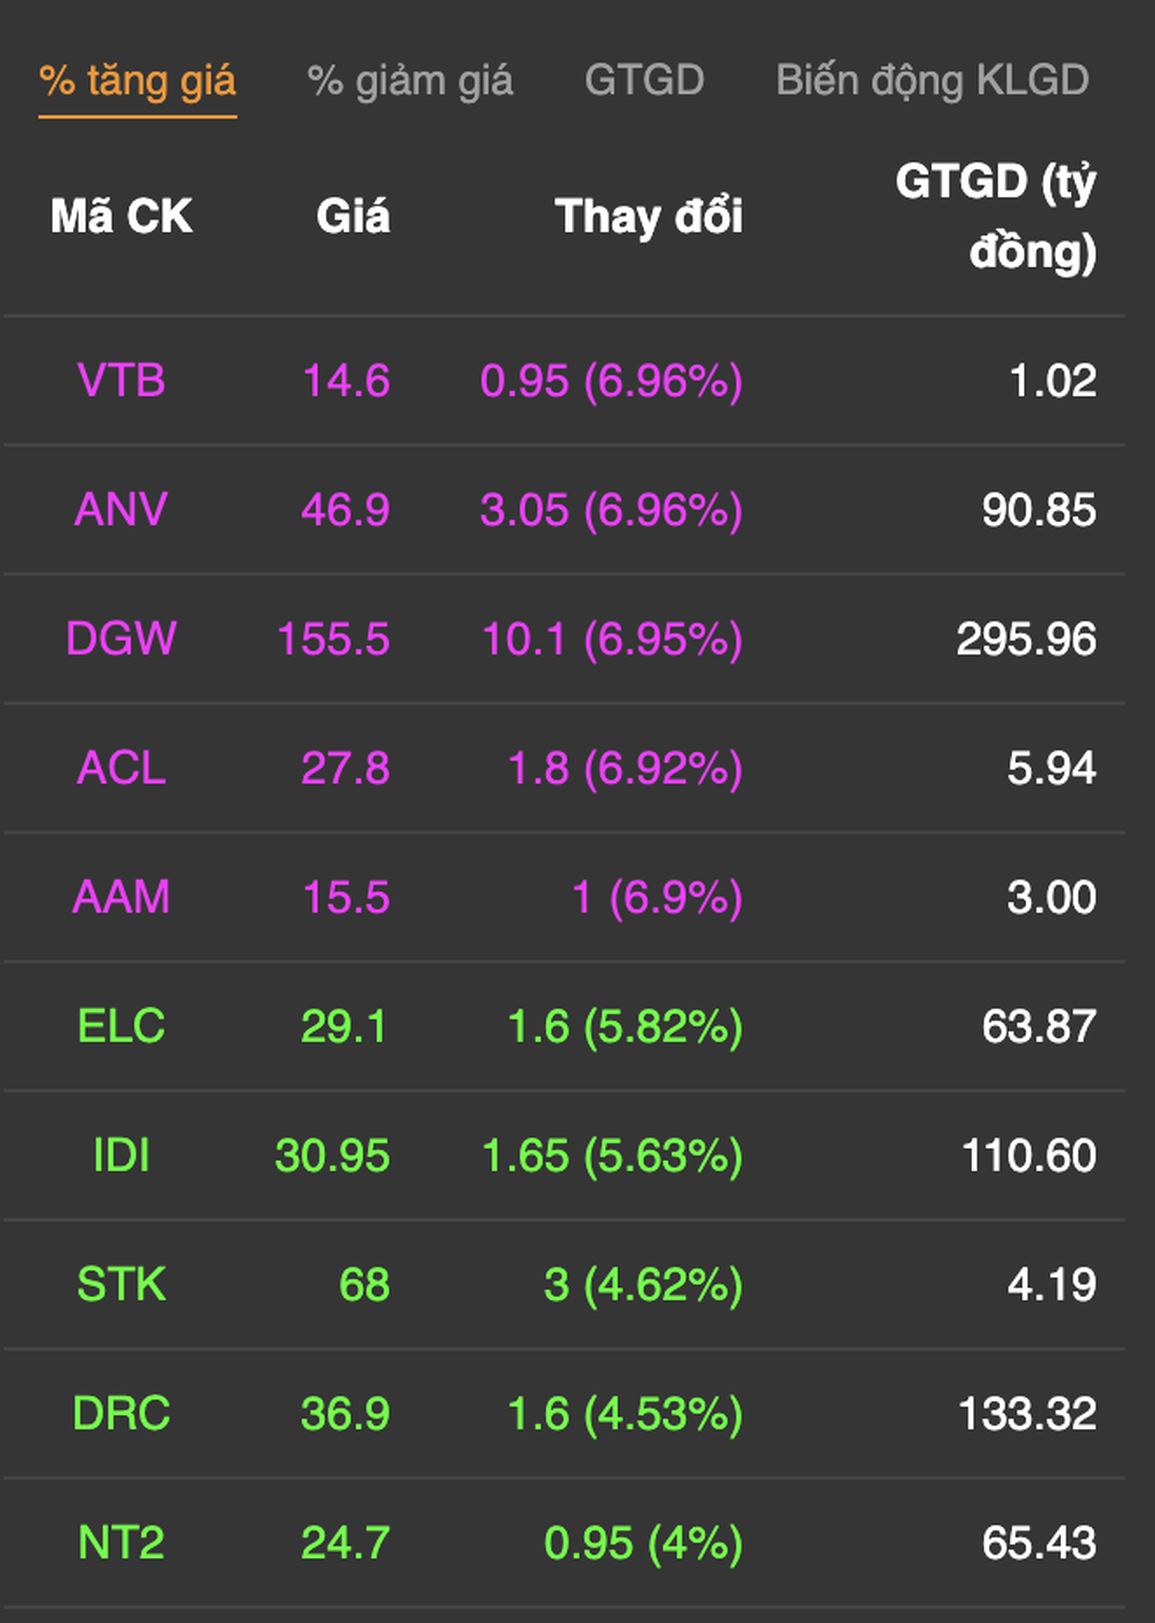This screenshot has height=1623, width=1155.
Task: Click the VTB stock ticker
Action: coord(121,381)
